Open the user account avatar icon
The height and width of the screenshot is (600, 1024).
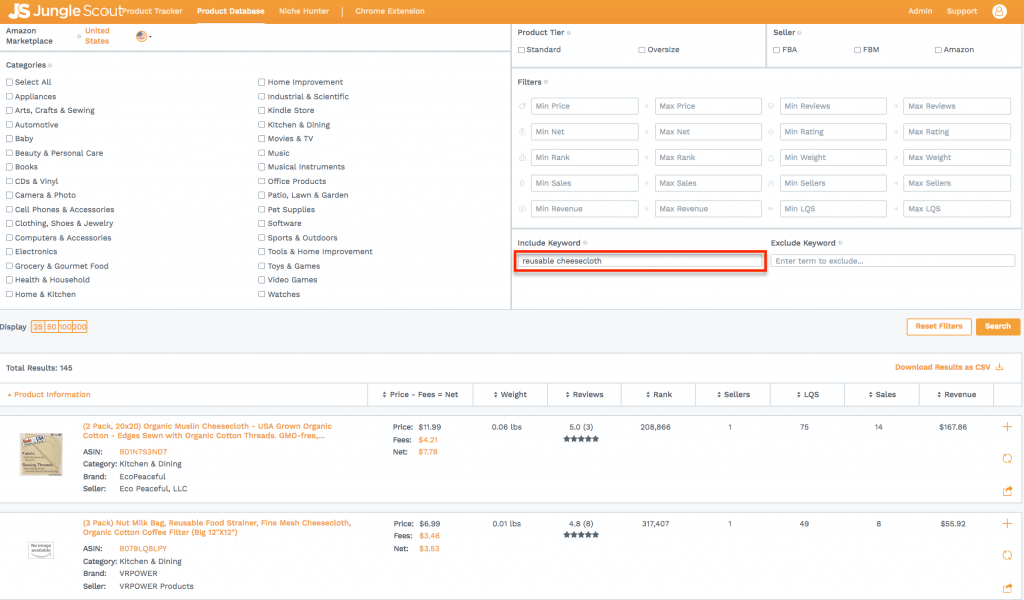(x=999, y=11)
